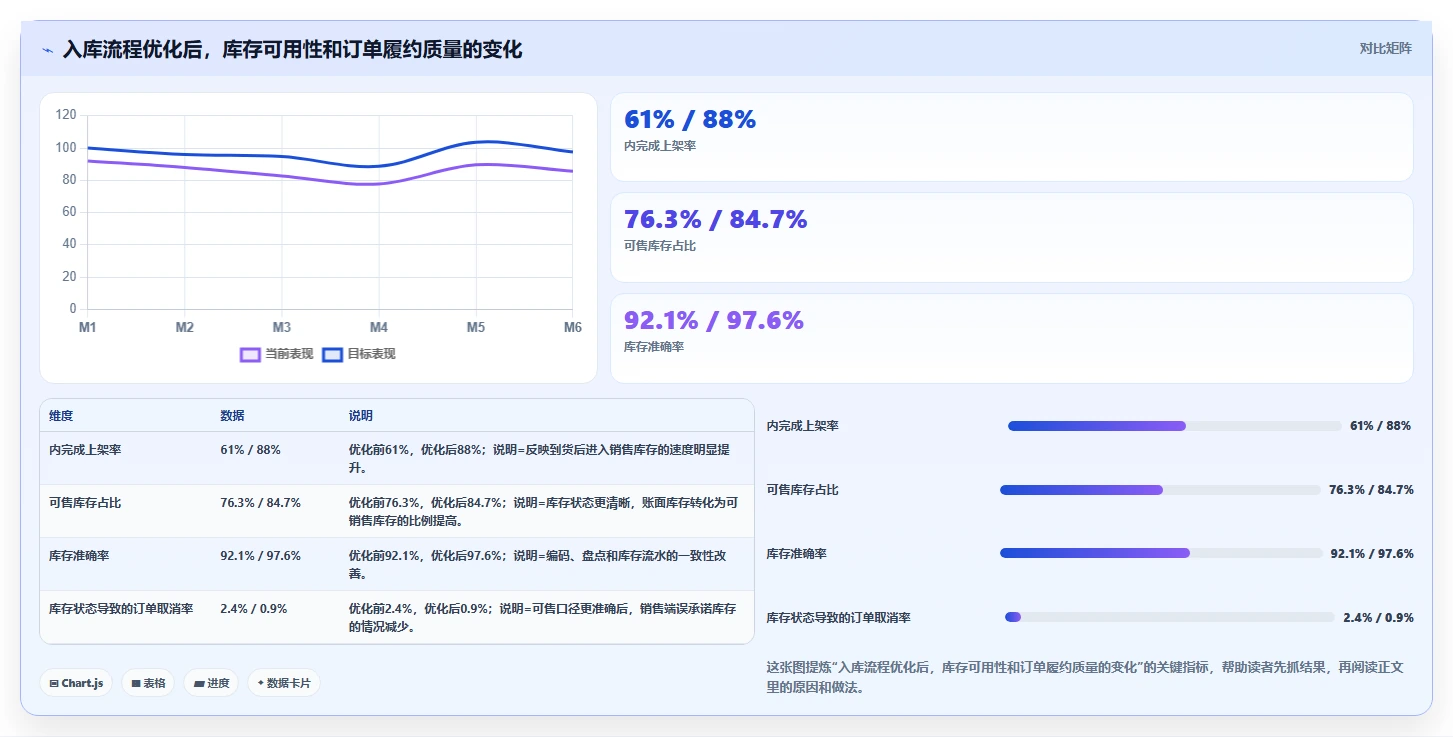The height and width of the screenshot is (737, 1453).
Task: Click the 数据 column header
Action: click(x=232, y=416)
